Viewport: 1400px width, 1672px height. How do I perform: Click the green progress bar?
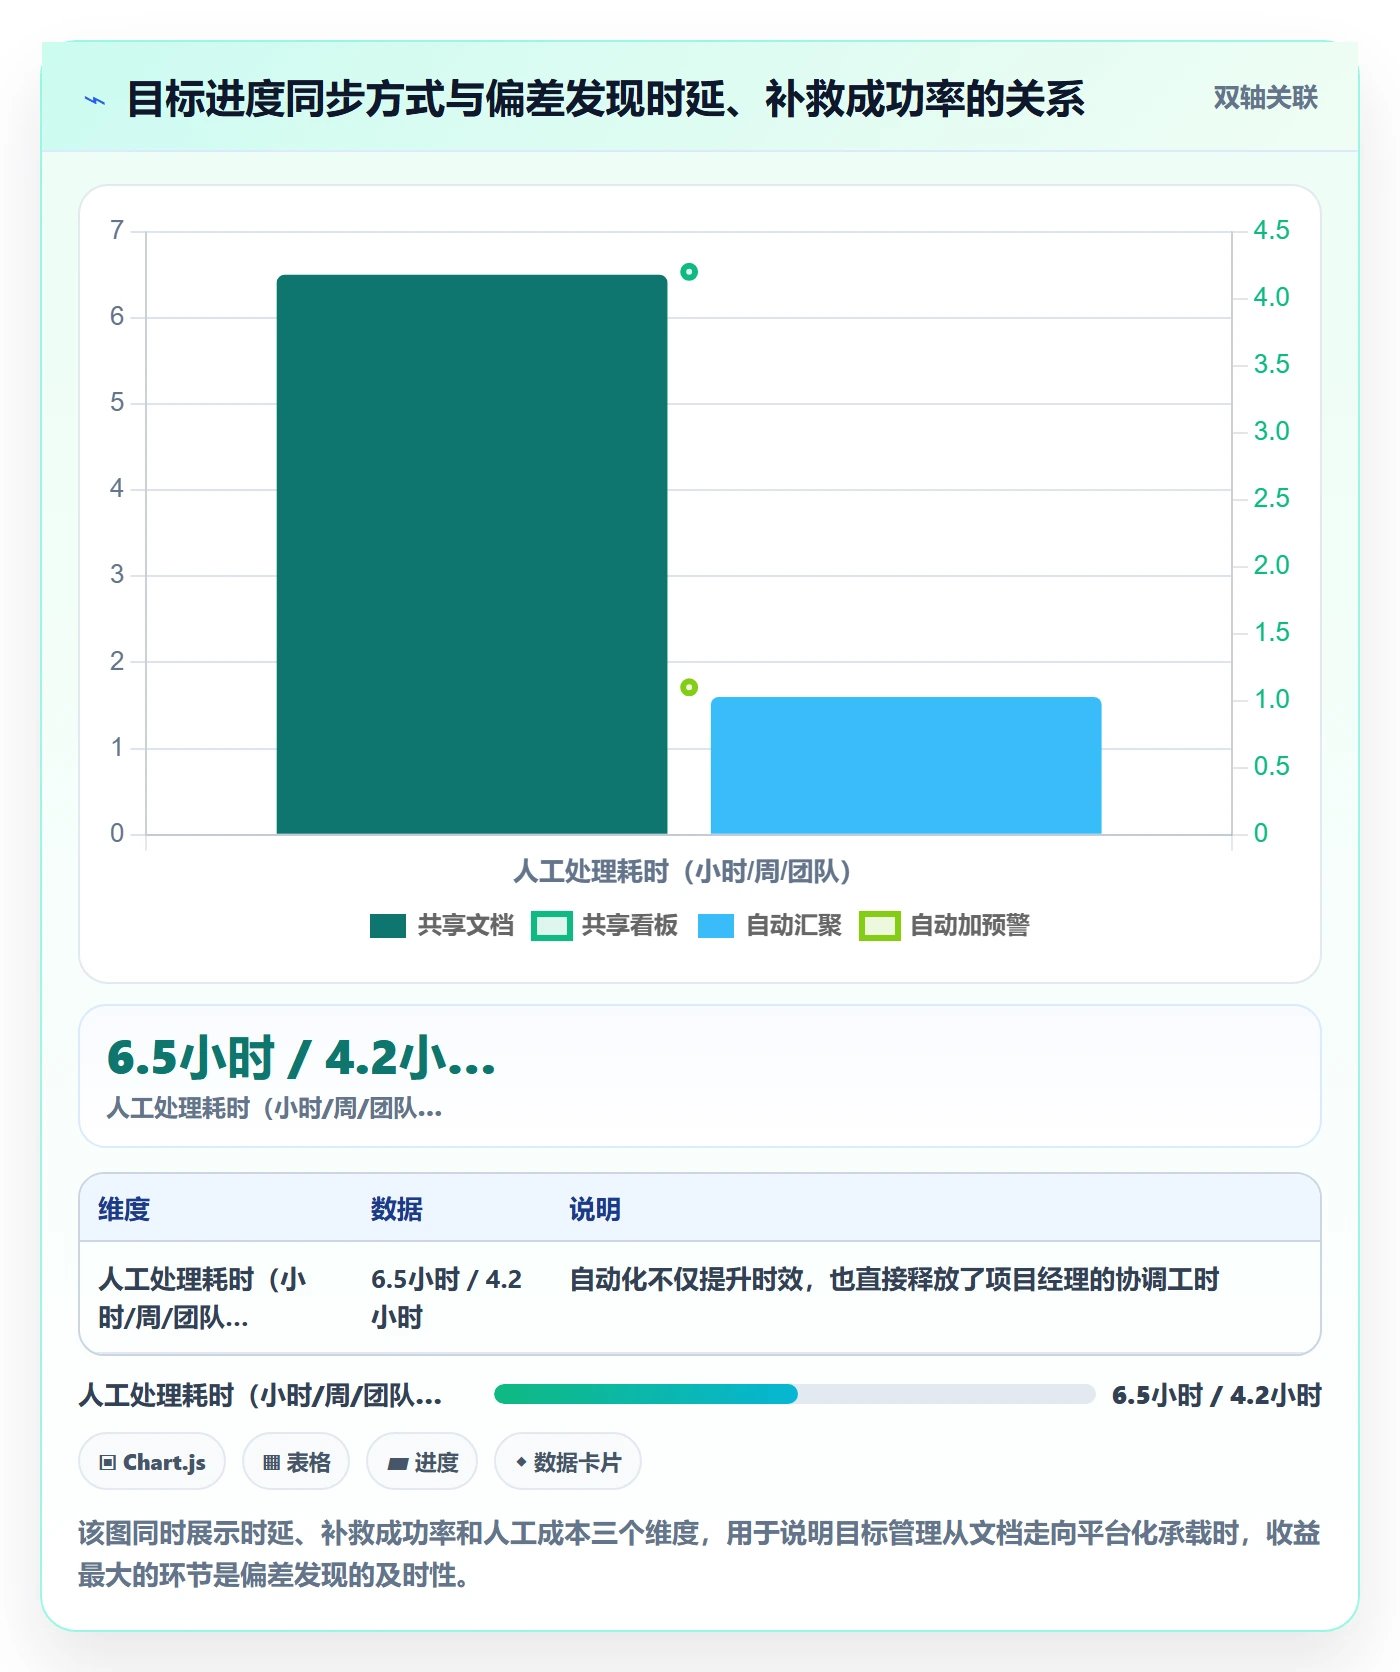point(646,1394)
